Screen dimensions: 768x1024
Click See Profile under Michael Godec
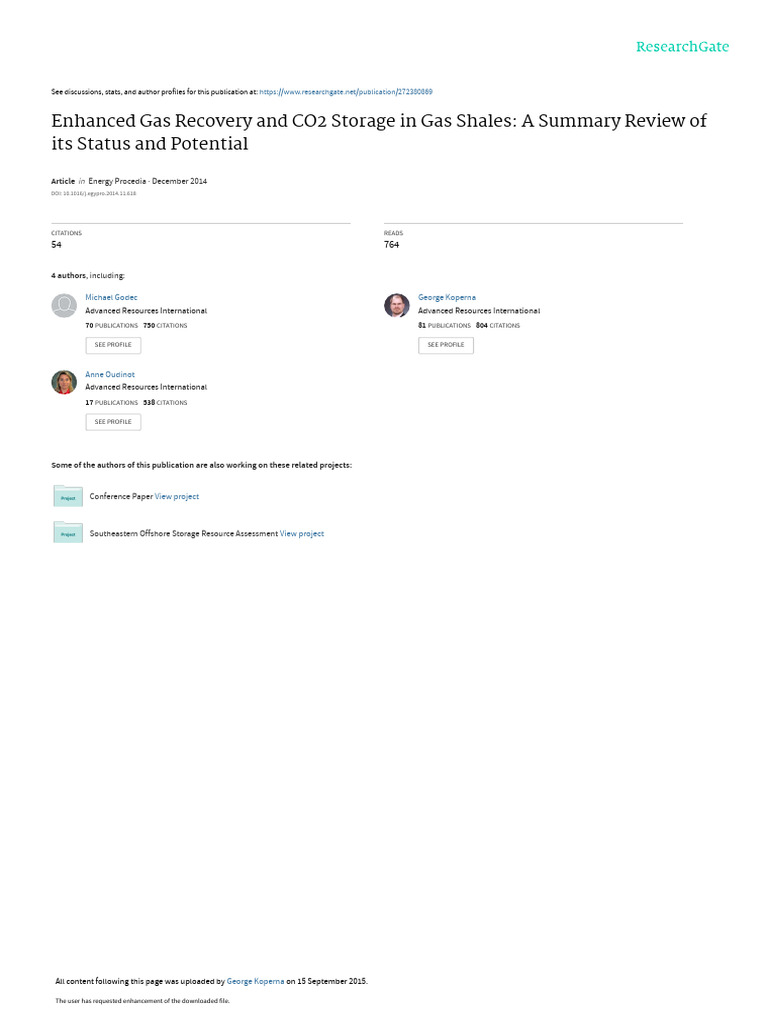(113, 345)
